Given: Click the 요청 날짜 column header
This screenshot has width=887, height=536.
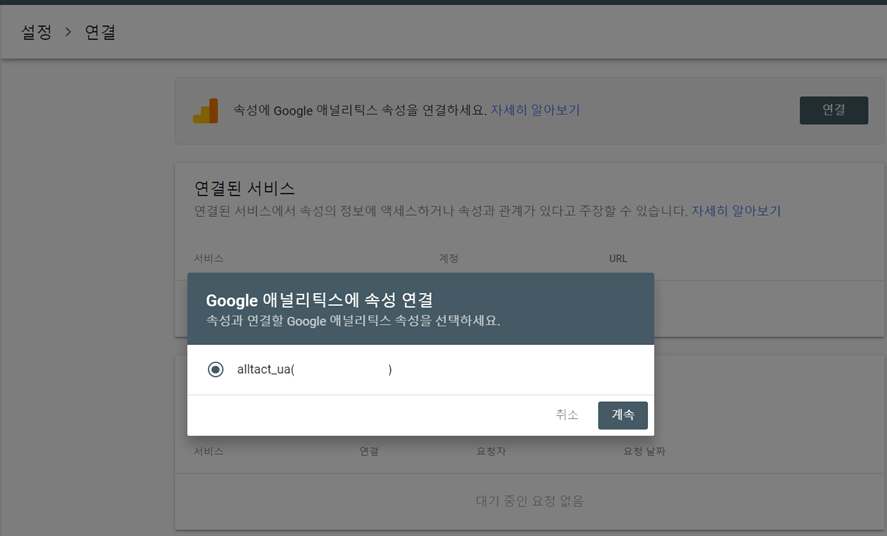Looking at the screenshot, I should pos(644,451).
